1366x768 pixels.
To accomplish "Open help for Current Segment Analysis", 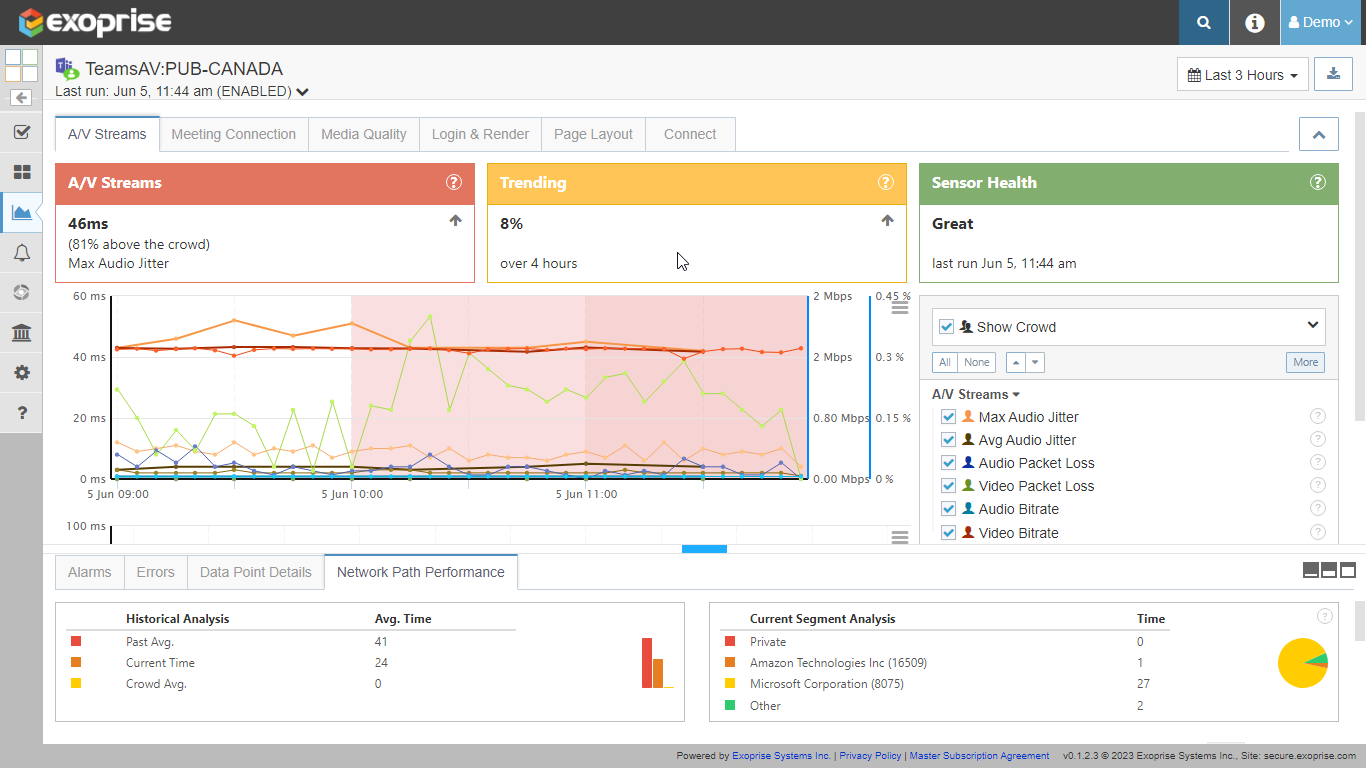I will 1325,616.
